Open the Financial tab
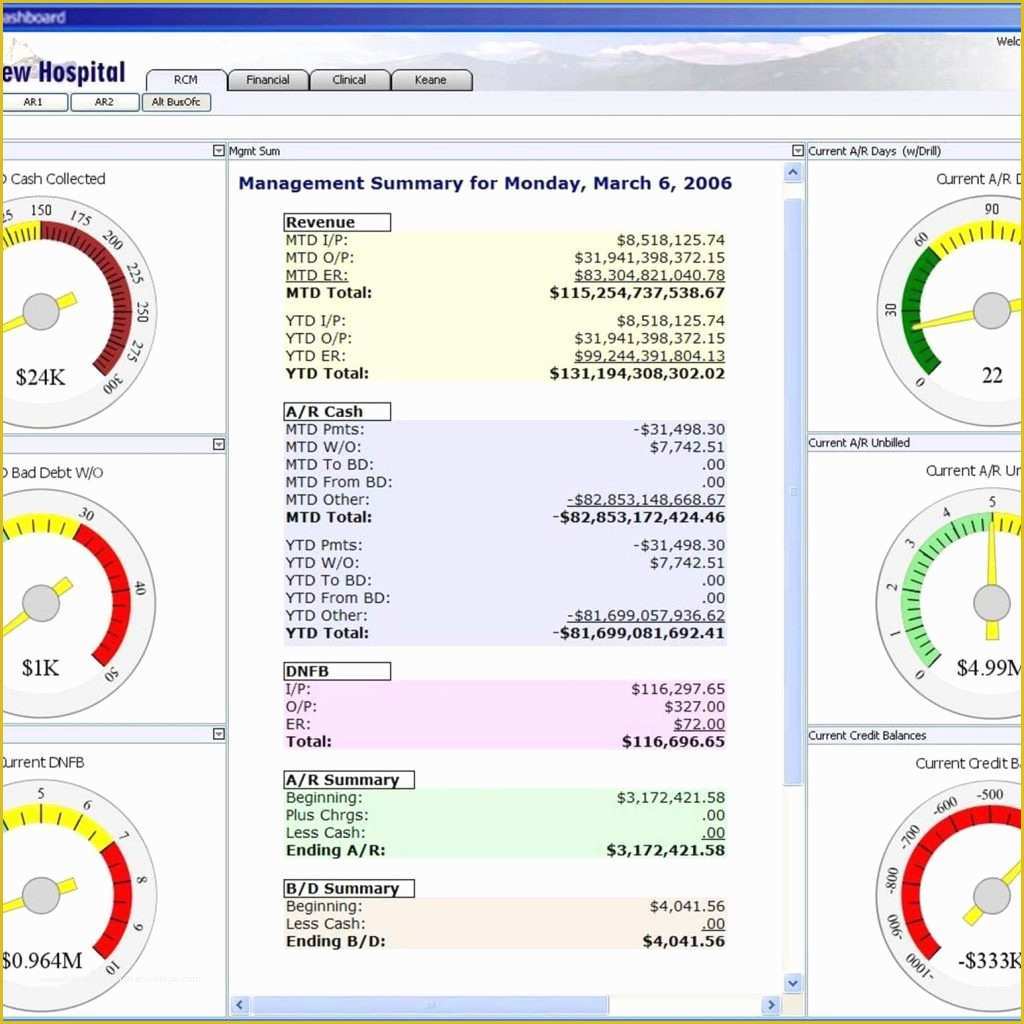Viewport: 1024px width, 1024px height. pyautogui.click(x=268, y=80)
